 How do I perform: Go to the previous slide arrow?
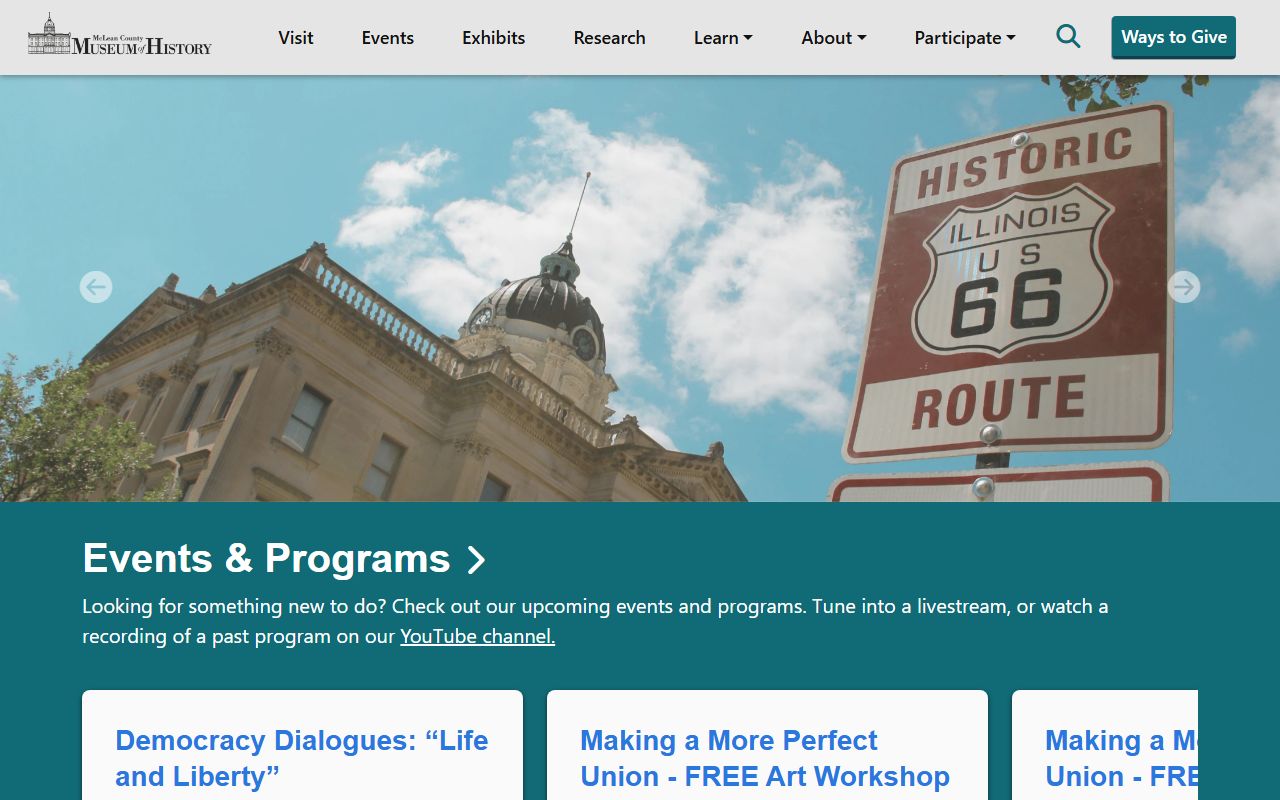(96, 287)
